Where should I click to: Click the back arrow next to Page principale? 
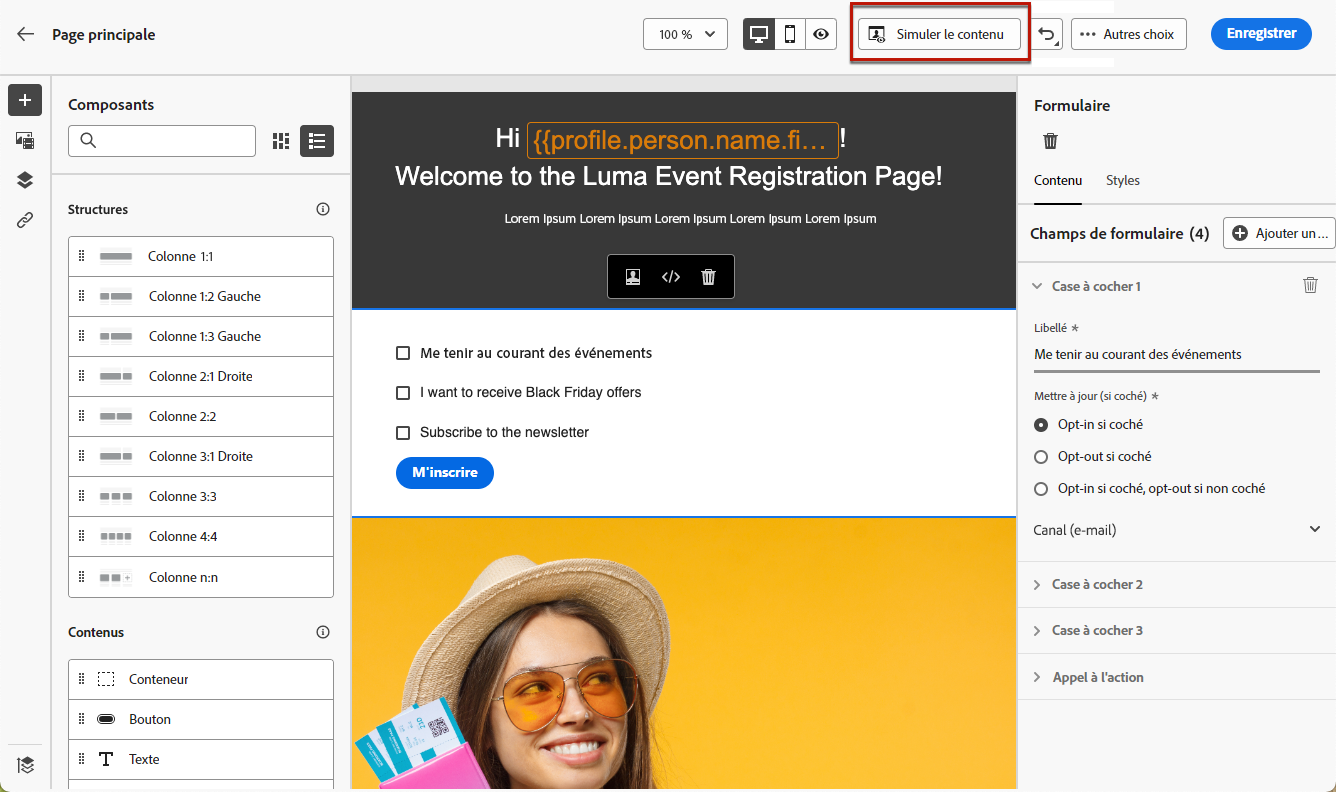click(x=25, y=34)
